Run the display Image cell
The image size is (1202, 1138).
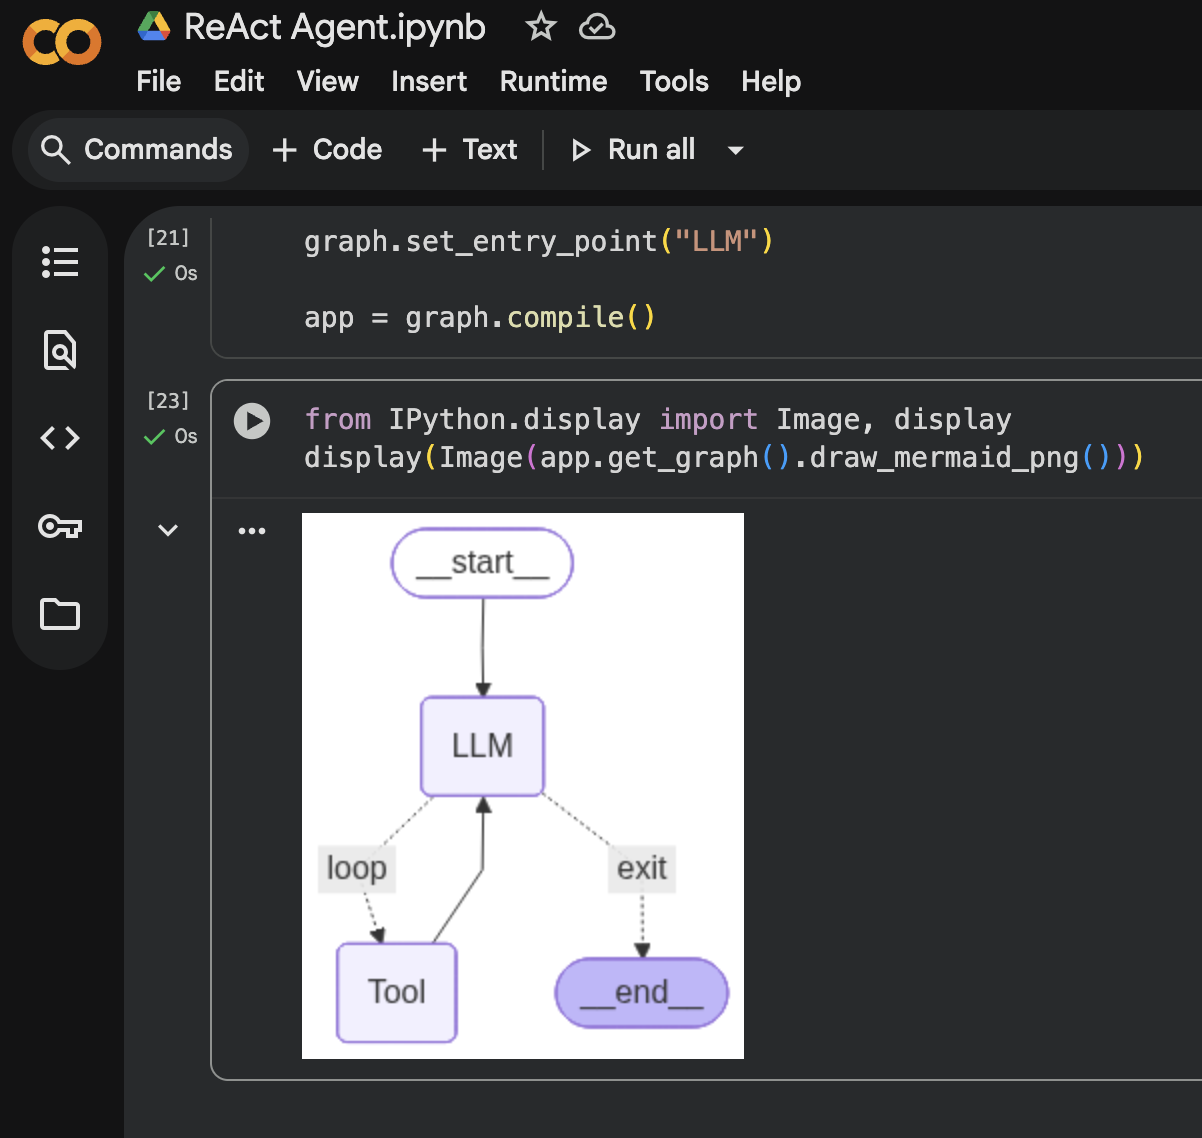[x=252, y=421]
